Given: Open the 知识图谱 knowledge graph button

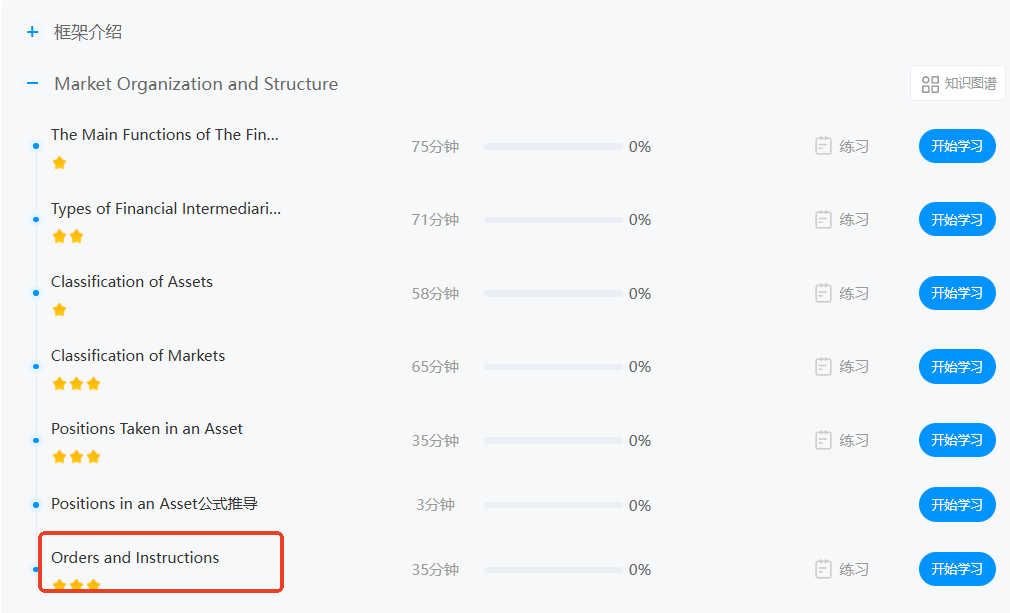Looking at the screenshot, I should point(958,83).
